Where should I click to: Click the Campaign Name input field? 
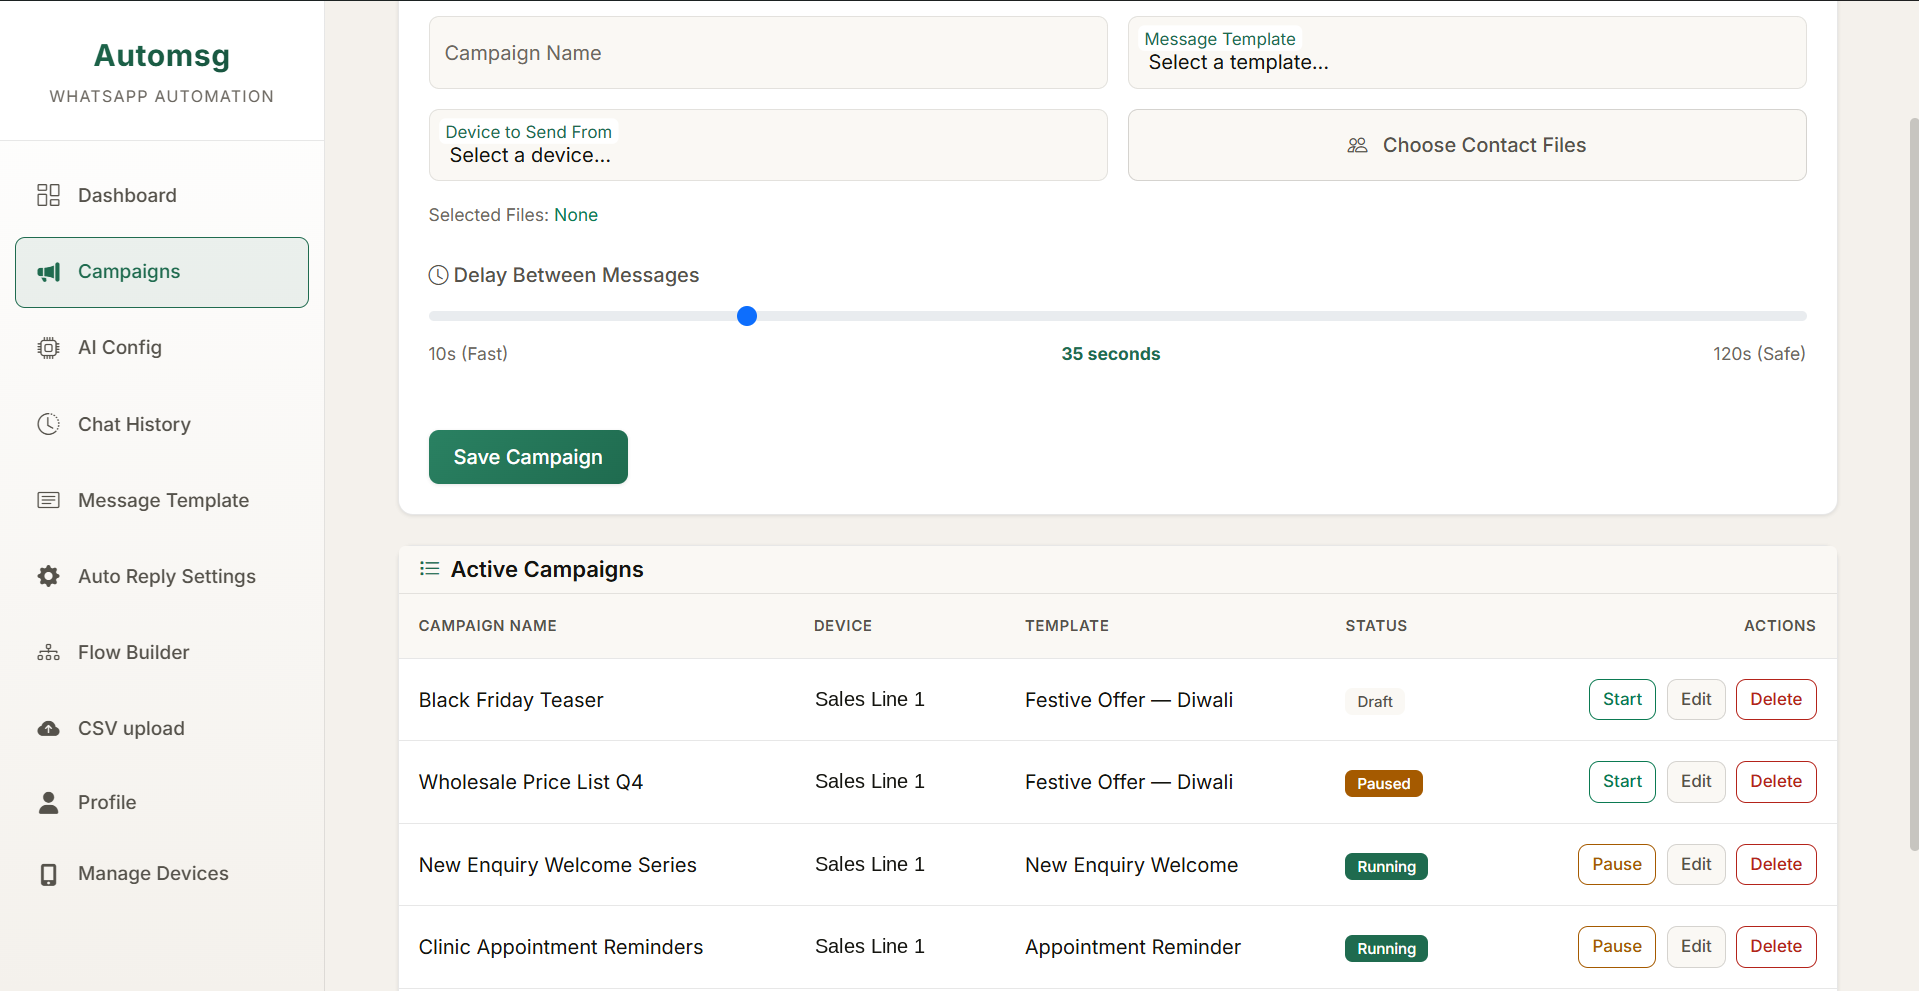pyautogui.click(x=768, y=53)
